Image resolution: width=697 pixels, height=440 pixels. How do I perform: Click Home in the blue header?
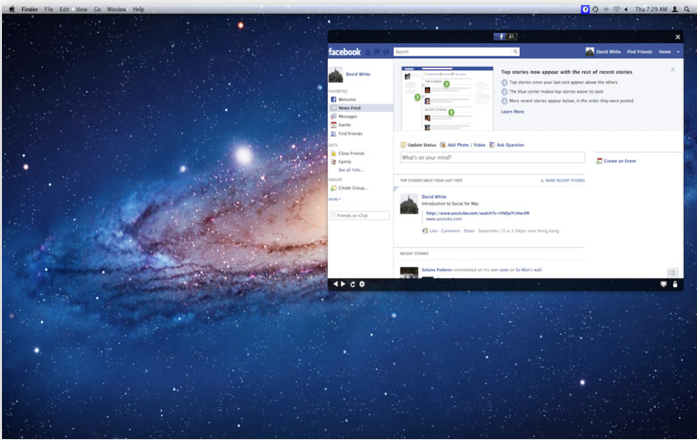click(x=665, y=52)
